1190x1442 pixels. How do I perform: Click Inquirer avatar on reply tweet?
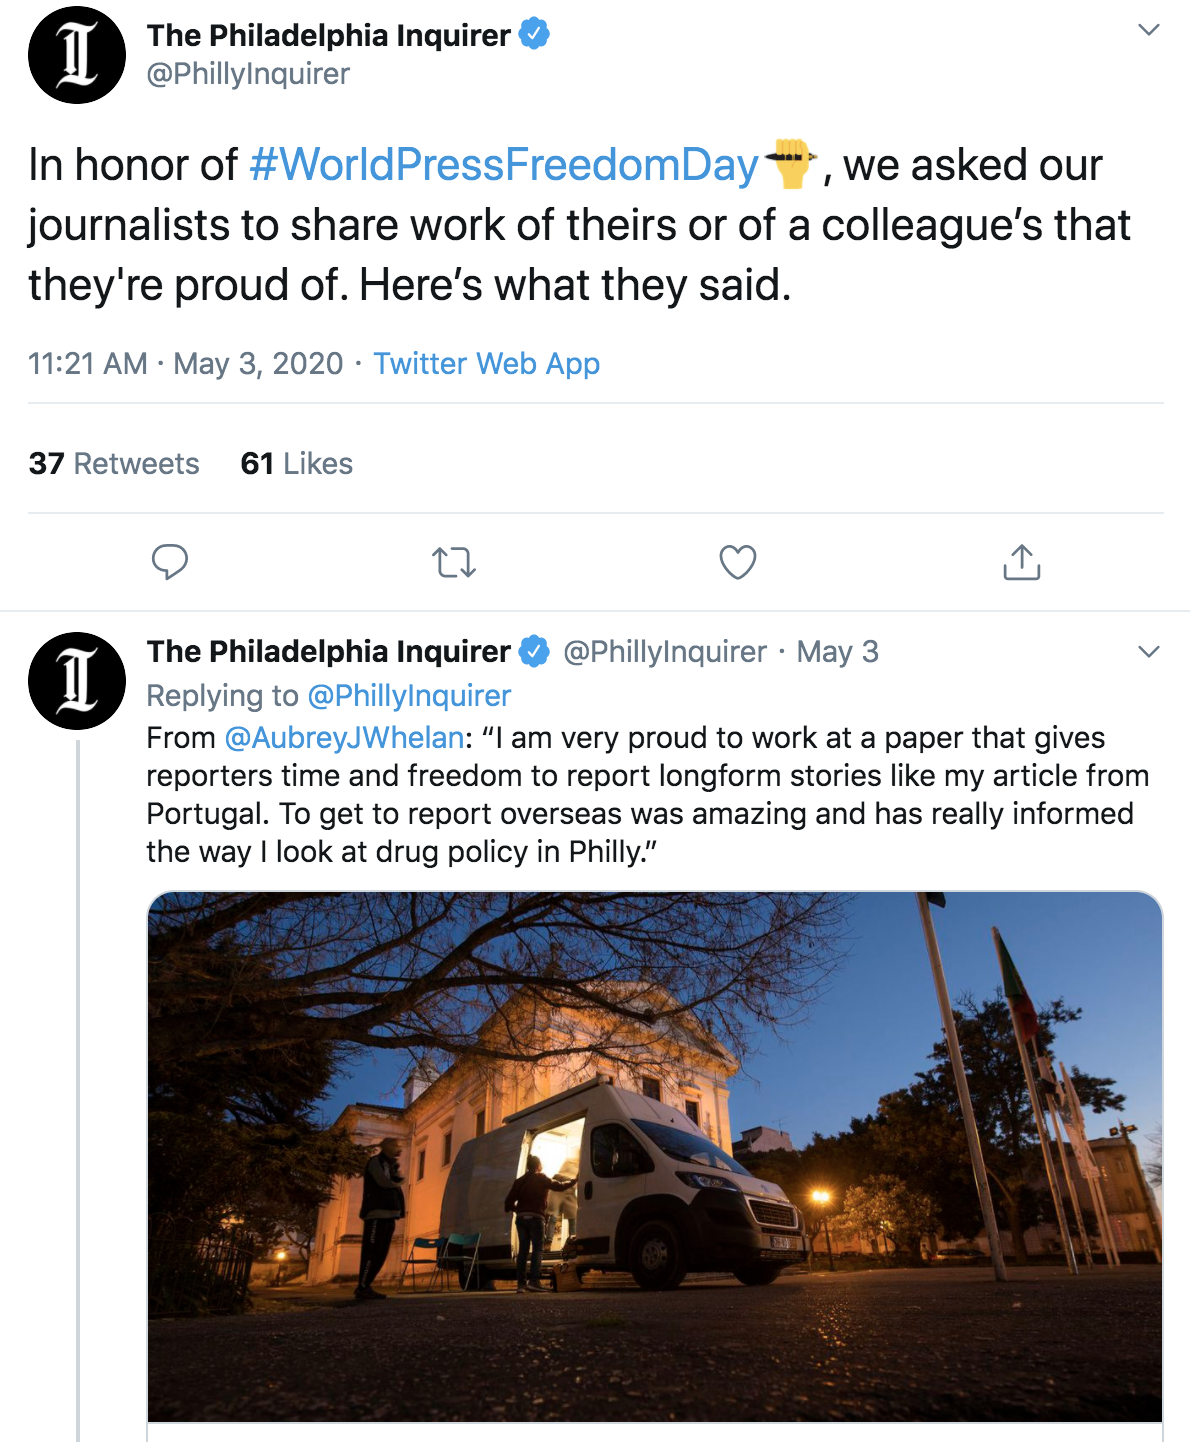77,680
